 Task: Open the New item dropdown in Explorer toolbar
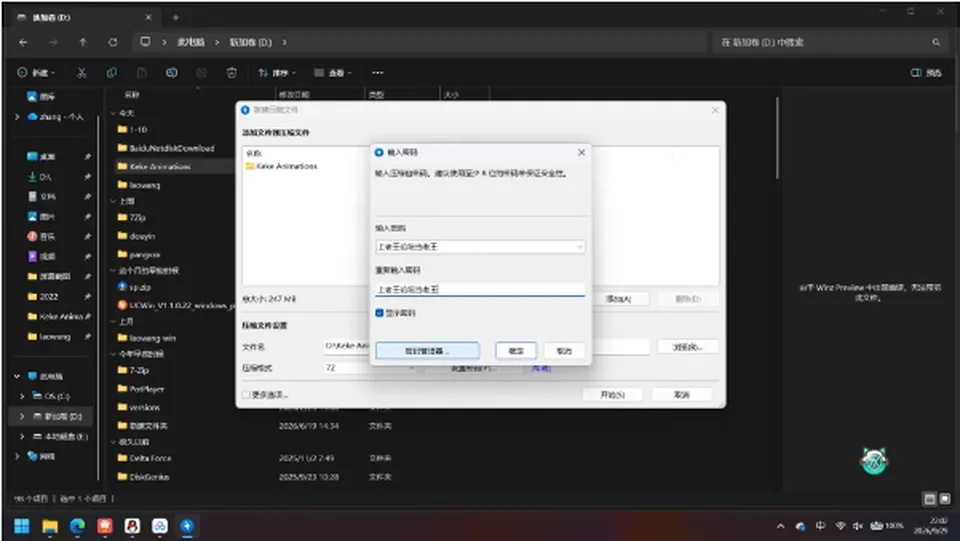click(x=36, y=73)
